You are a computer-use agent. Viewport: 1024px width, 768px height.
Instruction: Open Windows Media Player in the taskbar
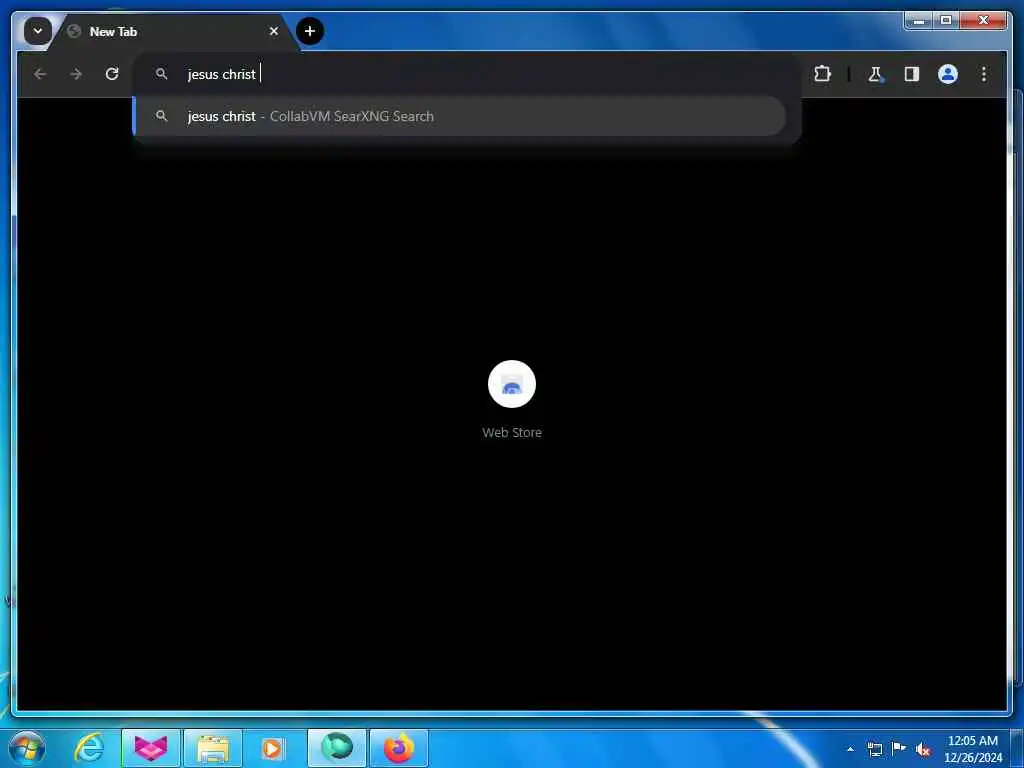pos(272,748)
